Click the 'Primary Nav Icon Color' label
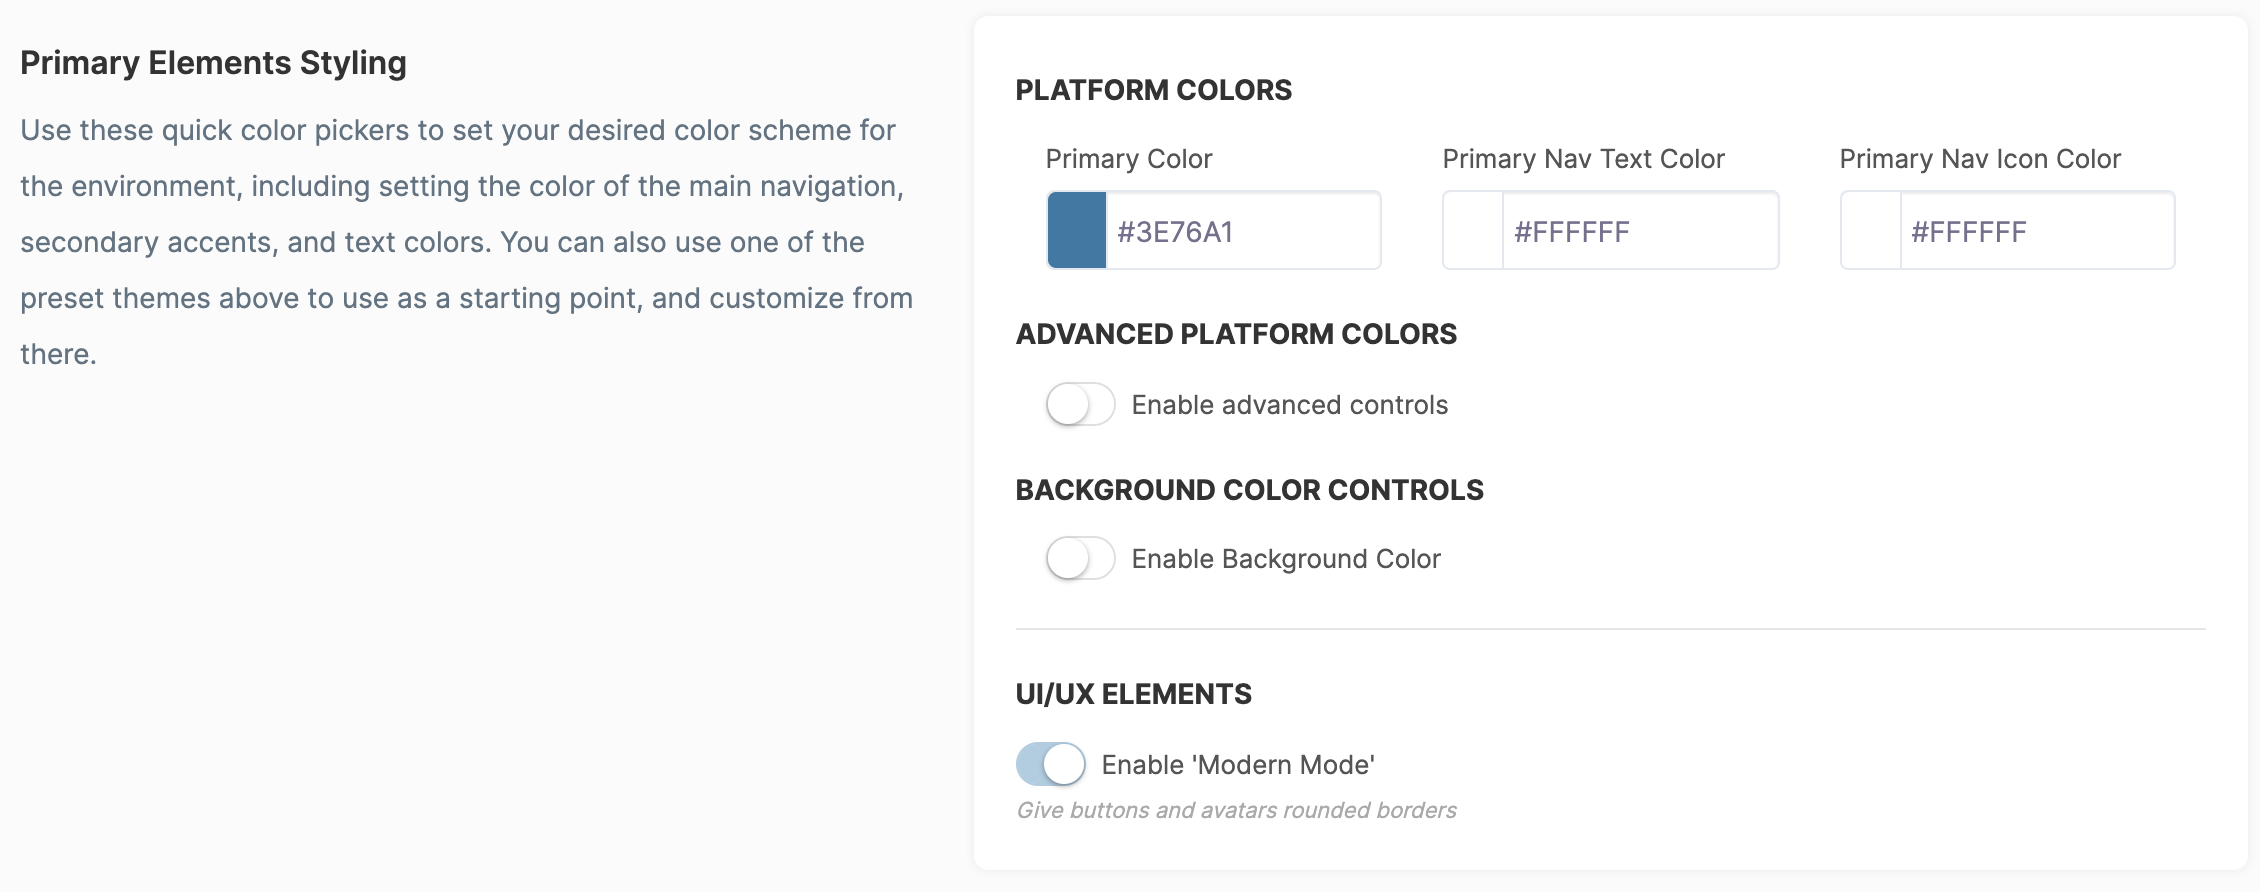 (x=1980, y=159)
